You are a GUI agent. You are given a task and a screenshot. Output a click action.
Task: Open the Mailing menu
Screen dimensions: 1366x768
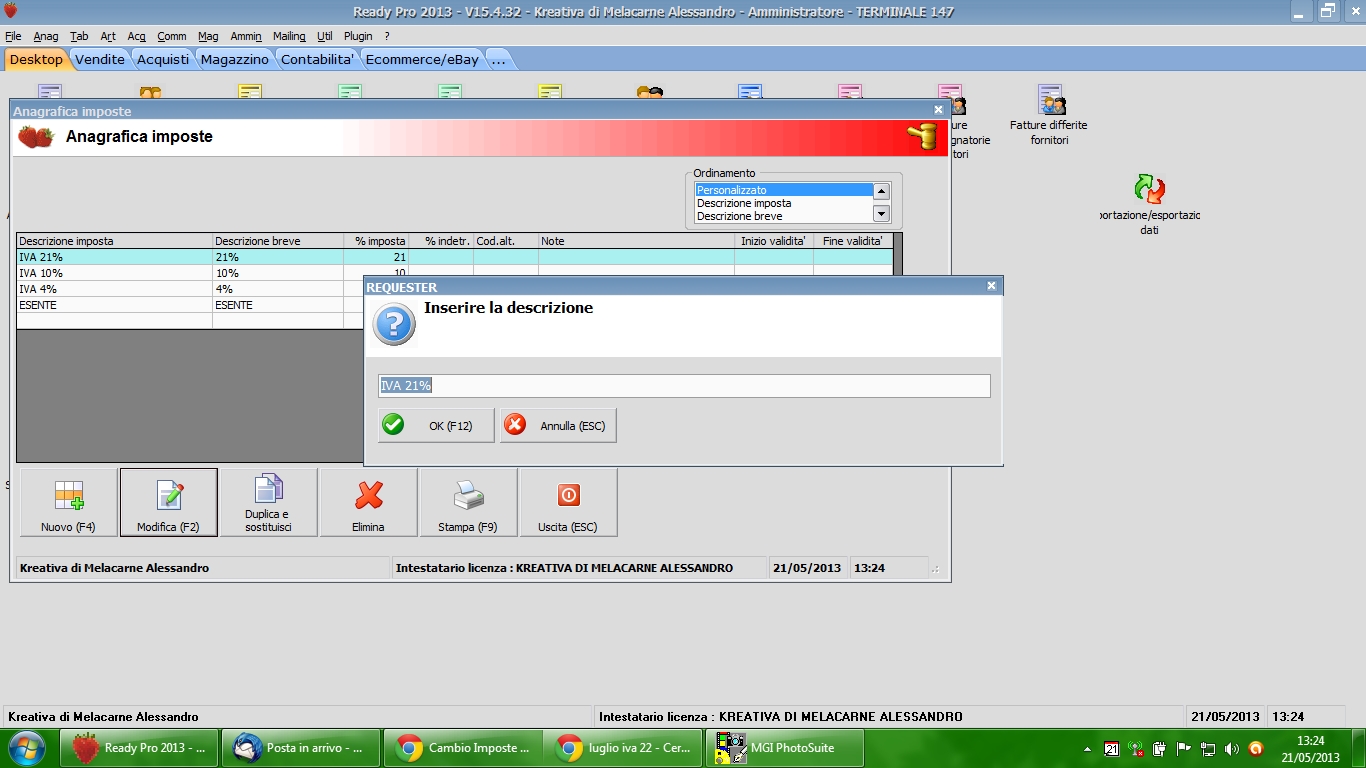click(290, 36)
